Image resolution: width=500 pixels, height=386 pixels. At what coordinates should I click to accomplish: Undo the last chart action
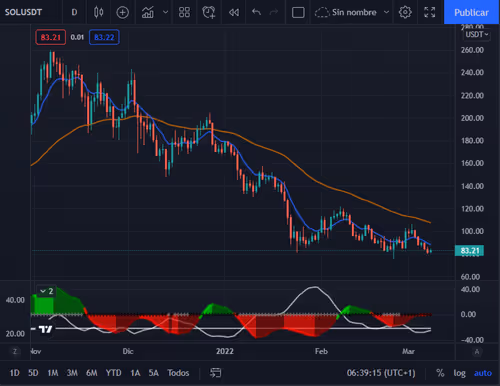256,12
